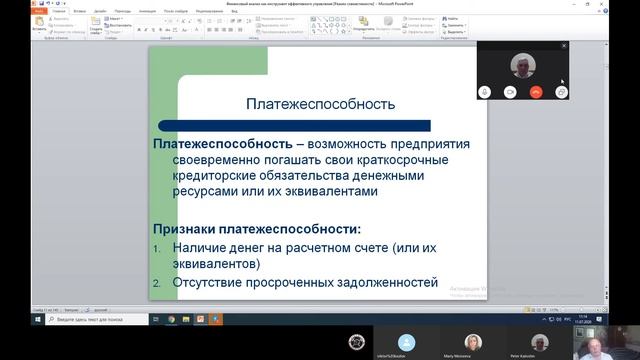Open the Раздел section dropdown

coord(113,32)
